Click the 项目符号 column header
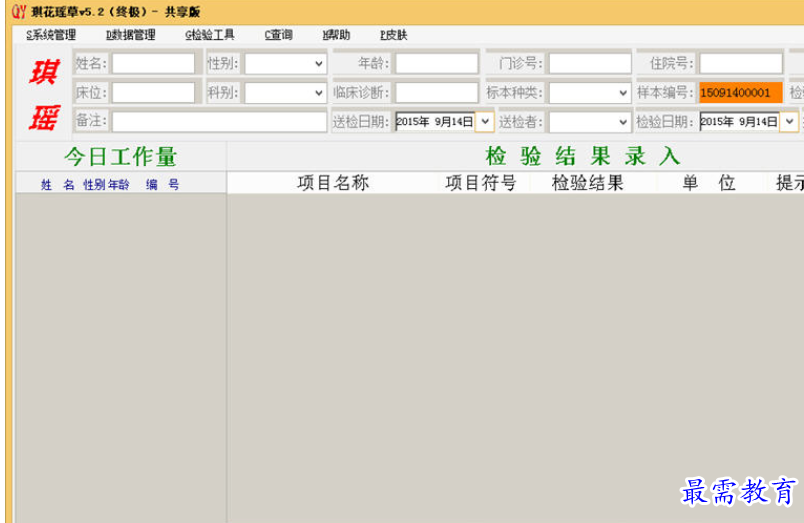The height and width of the screenshot is (523, 804). click(481, 183)
